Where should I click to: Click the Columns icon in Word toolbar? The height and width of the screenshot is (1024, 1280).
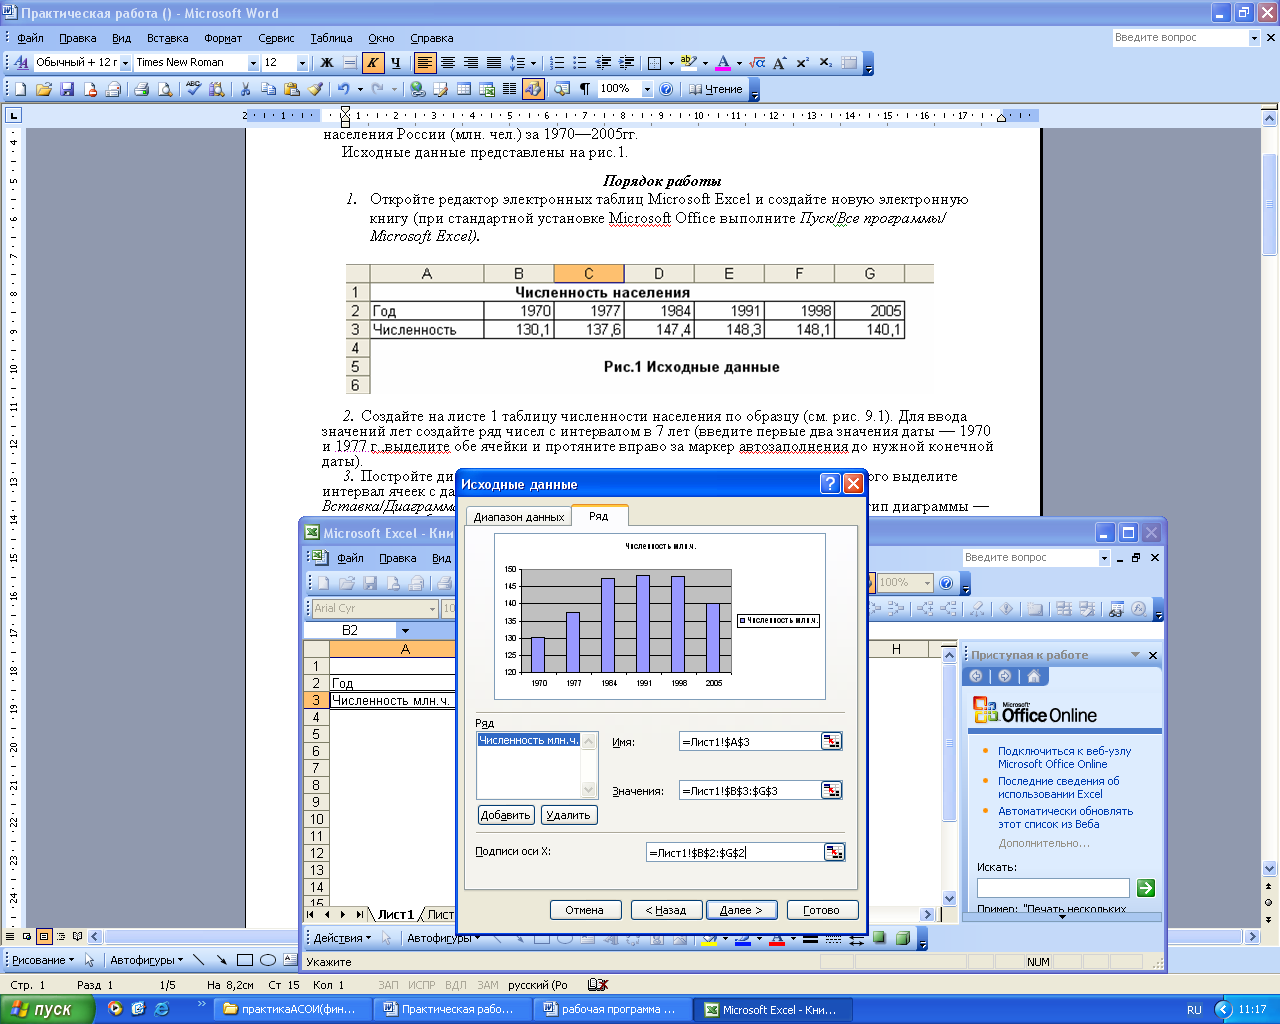510,89
